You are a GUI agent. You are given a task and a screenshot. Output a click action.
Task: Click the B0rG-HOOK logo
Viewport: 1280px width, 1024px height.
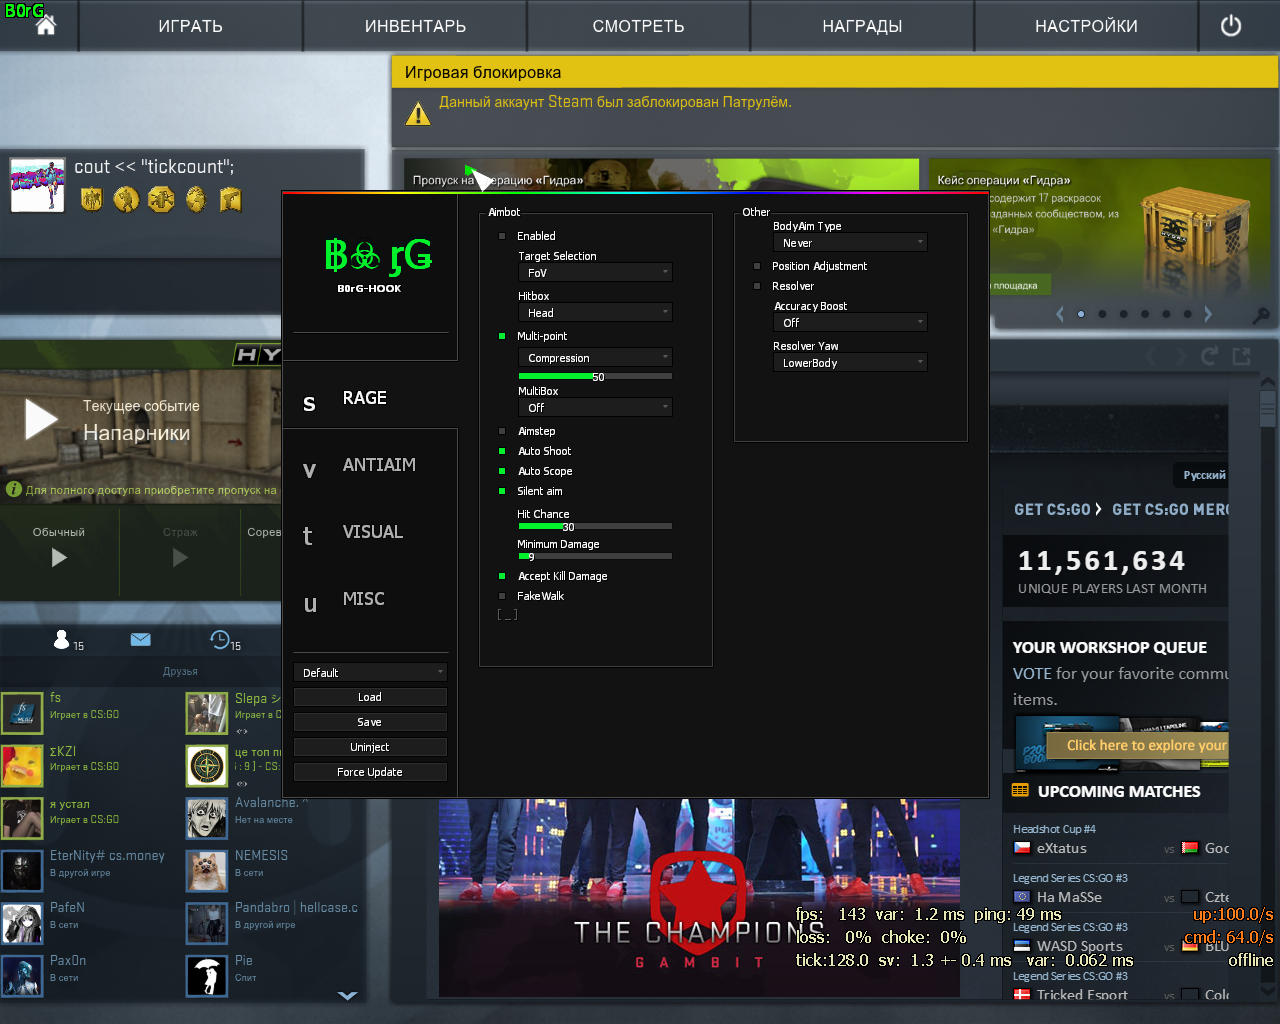[x=378, y=263]
